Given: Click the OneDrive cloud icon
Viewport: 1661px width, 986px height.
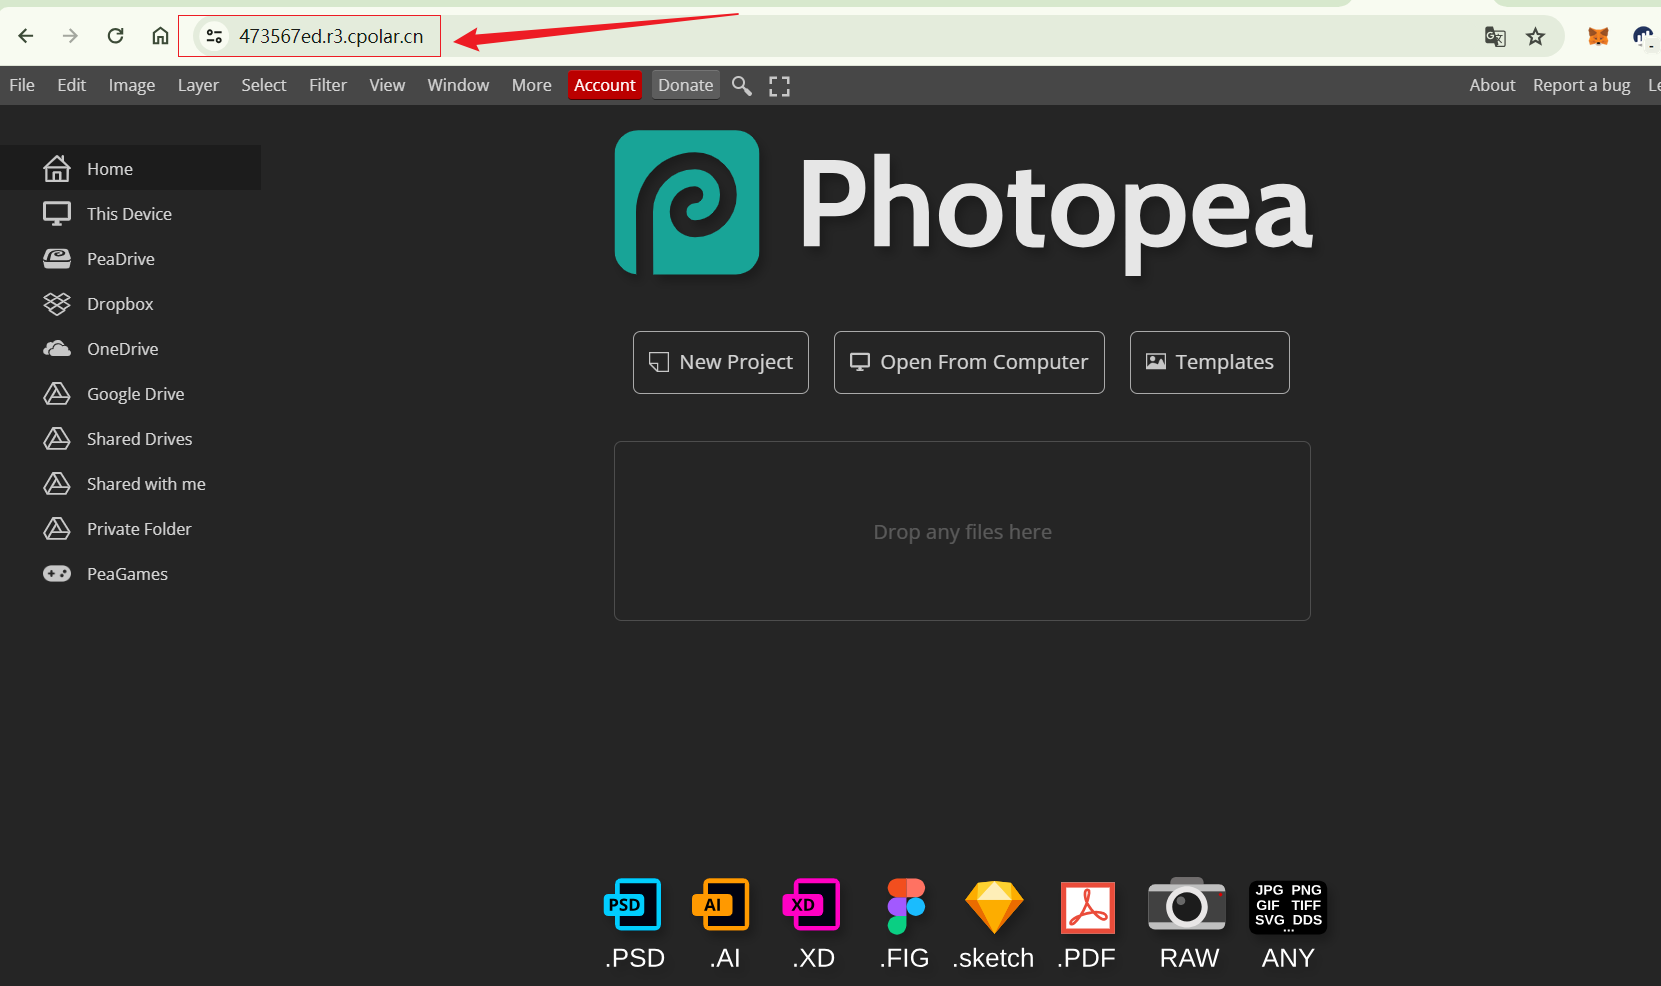Looking at the screenshot, I should [57, 349].
